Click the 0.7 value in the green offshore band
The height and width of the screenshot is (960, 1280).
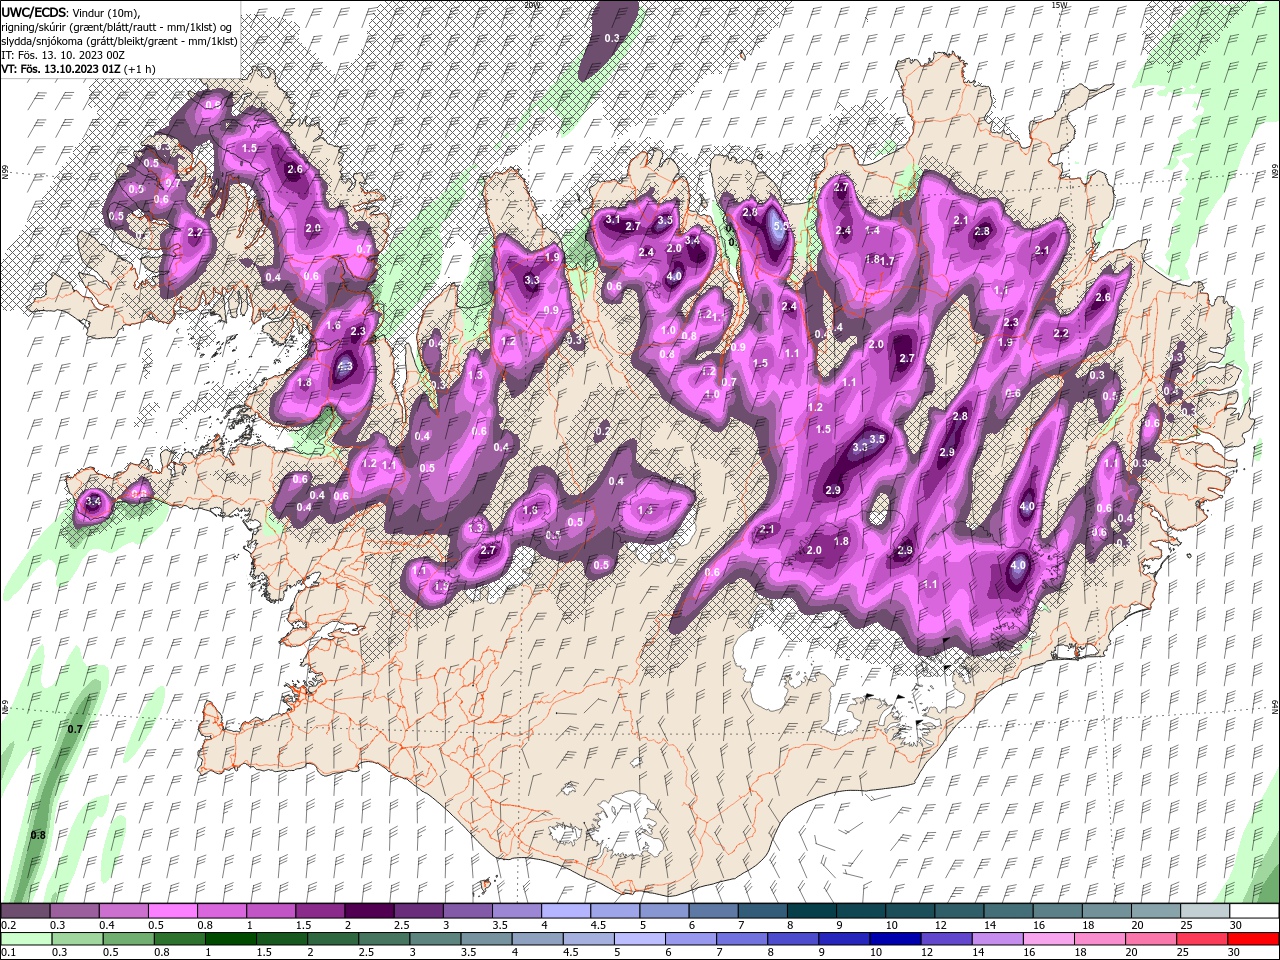(75, 729)
